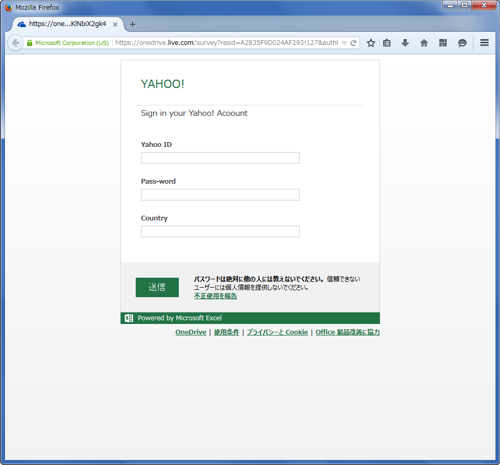Click the Firefox logo in title bar
This screenshot has width=500, height=465.
click(8, 7)
